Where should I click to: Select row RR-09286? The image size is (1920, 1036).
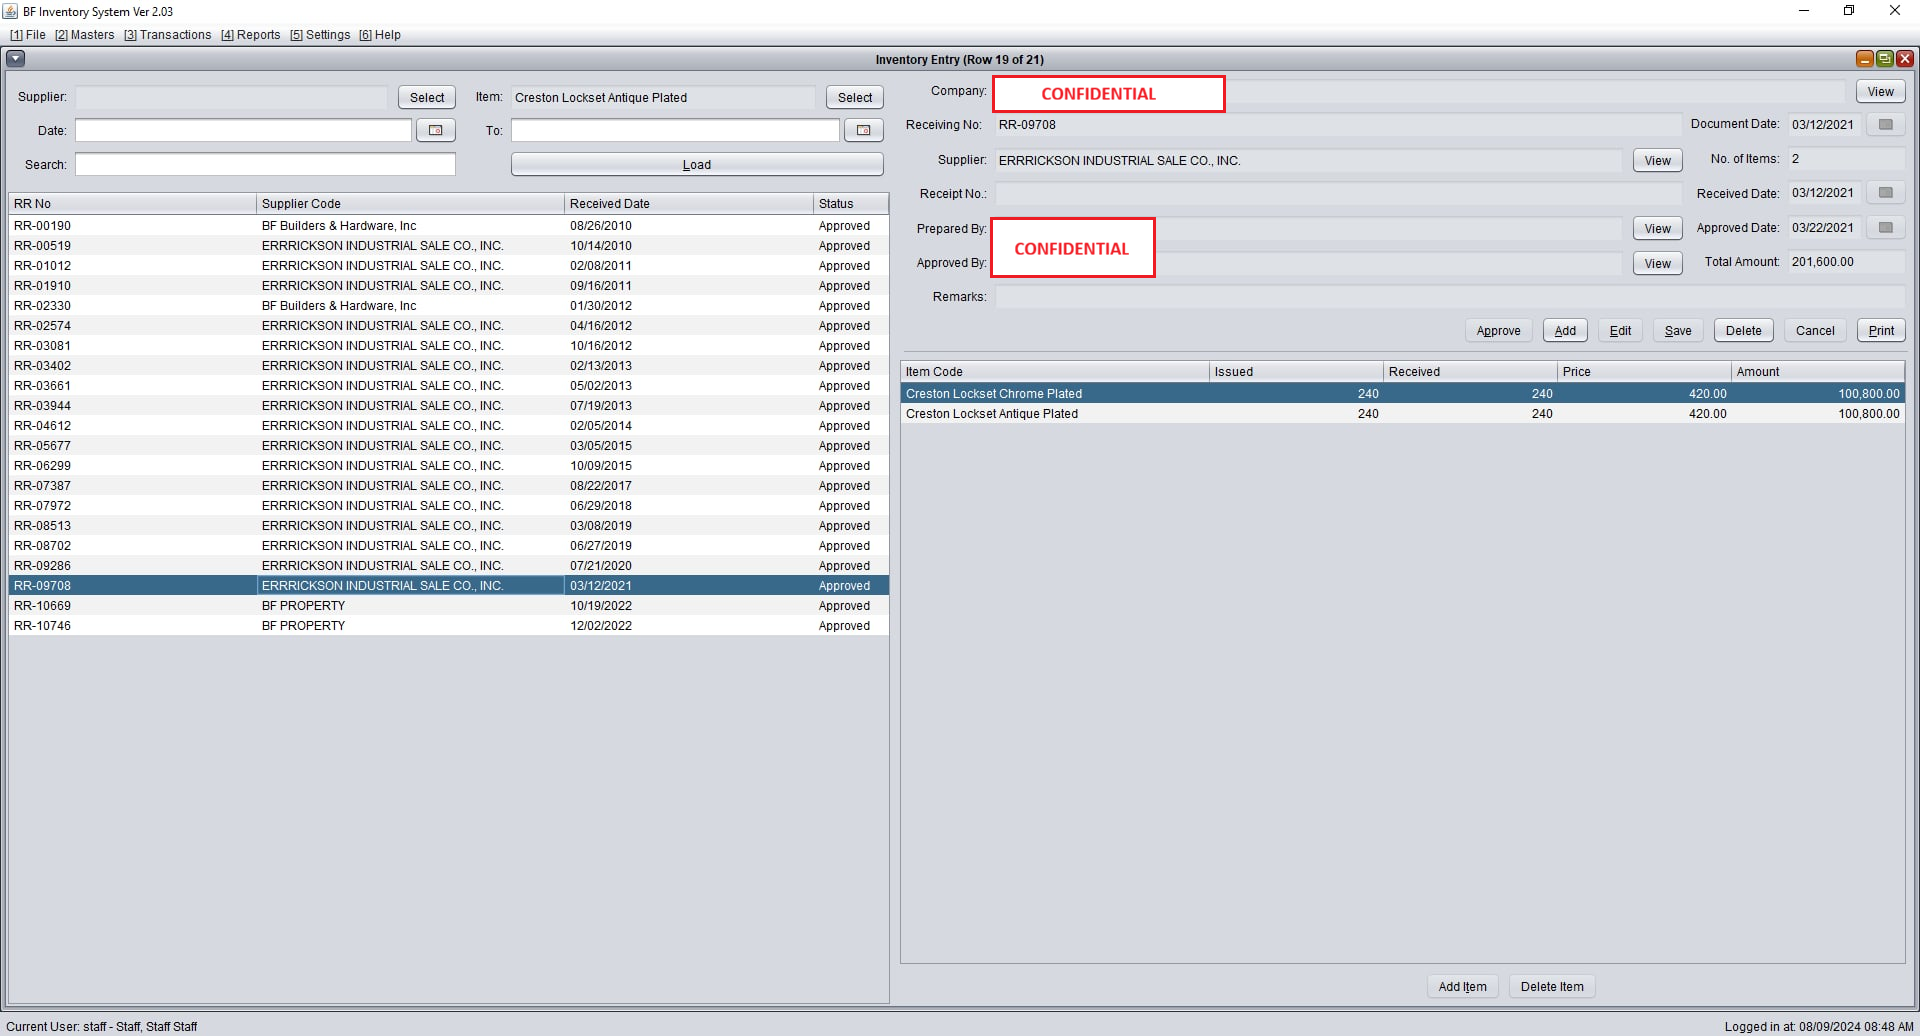click(449, 566)
